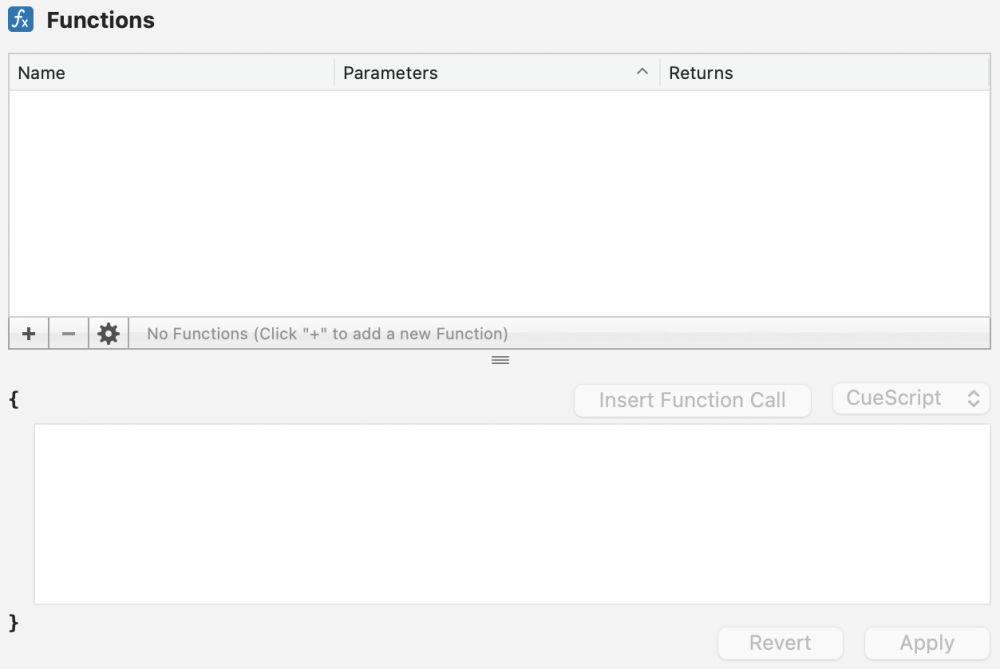This screenshot has width=1000, height=669.
Task: Open the CueScript language dropdown
Action: coord(911,398)
